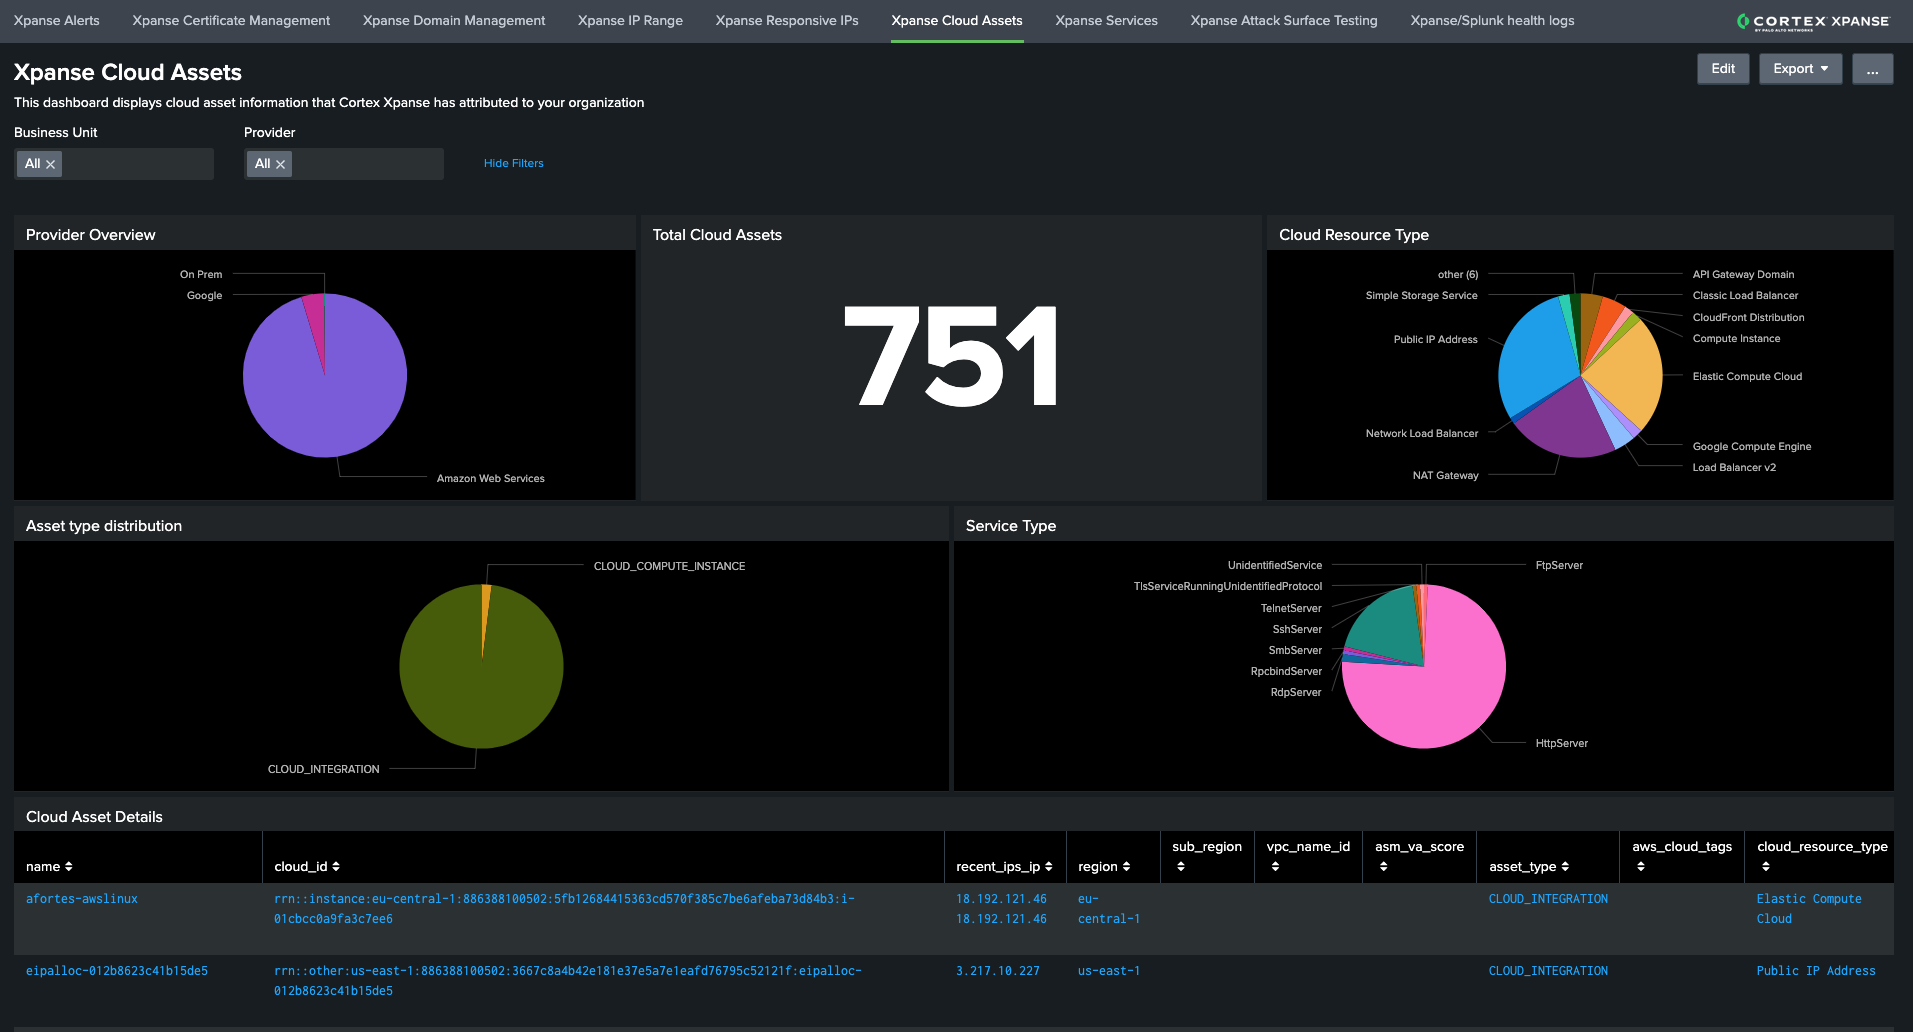The height and width of the screenshot is (1032, 1913).
Task: Click the Simple Storage Service chart label
Action: coord(1421,295)
